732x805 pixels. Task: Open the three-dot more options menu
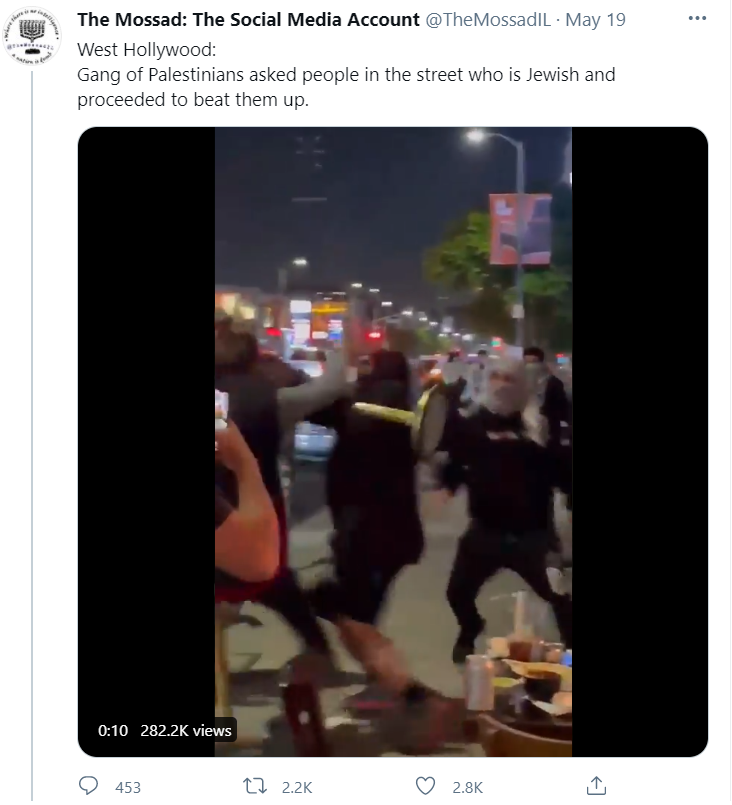point(697,18)
